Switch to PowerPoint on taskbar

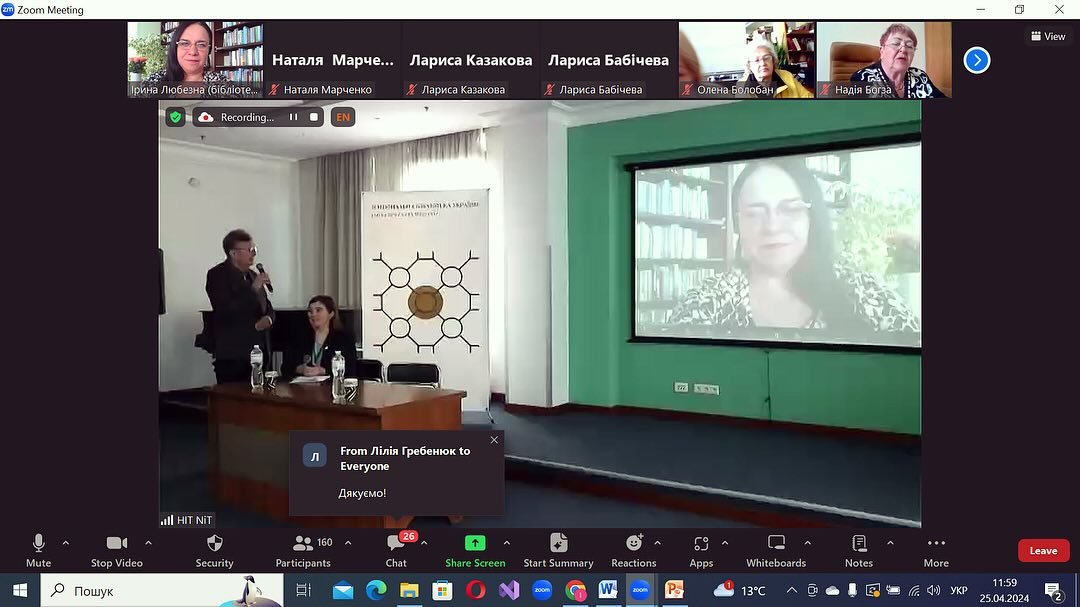(674, 590)
